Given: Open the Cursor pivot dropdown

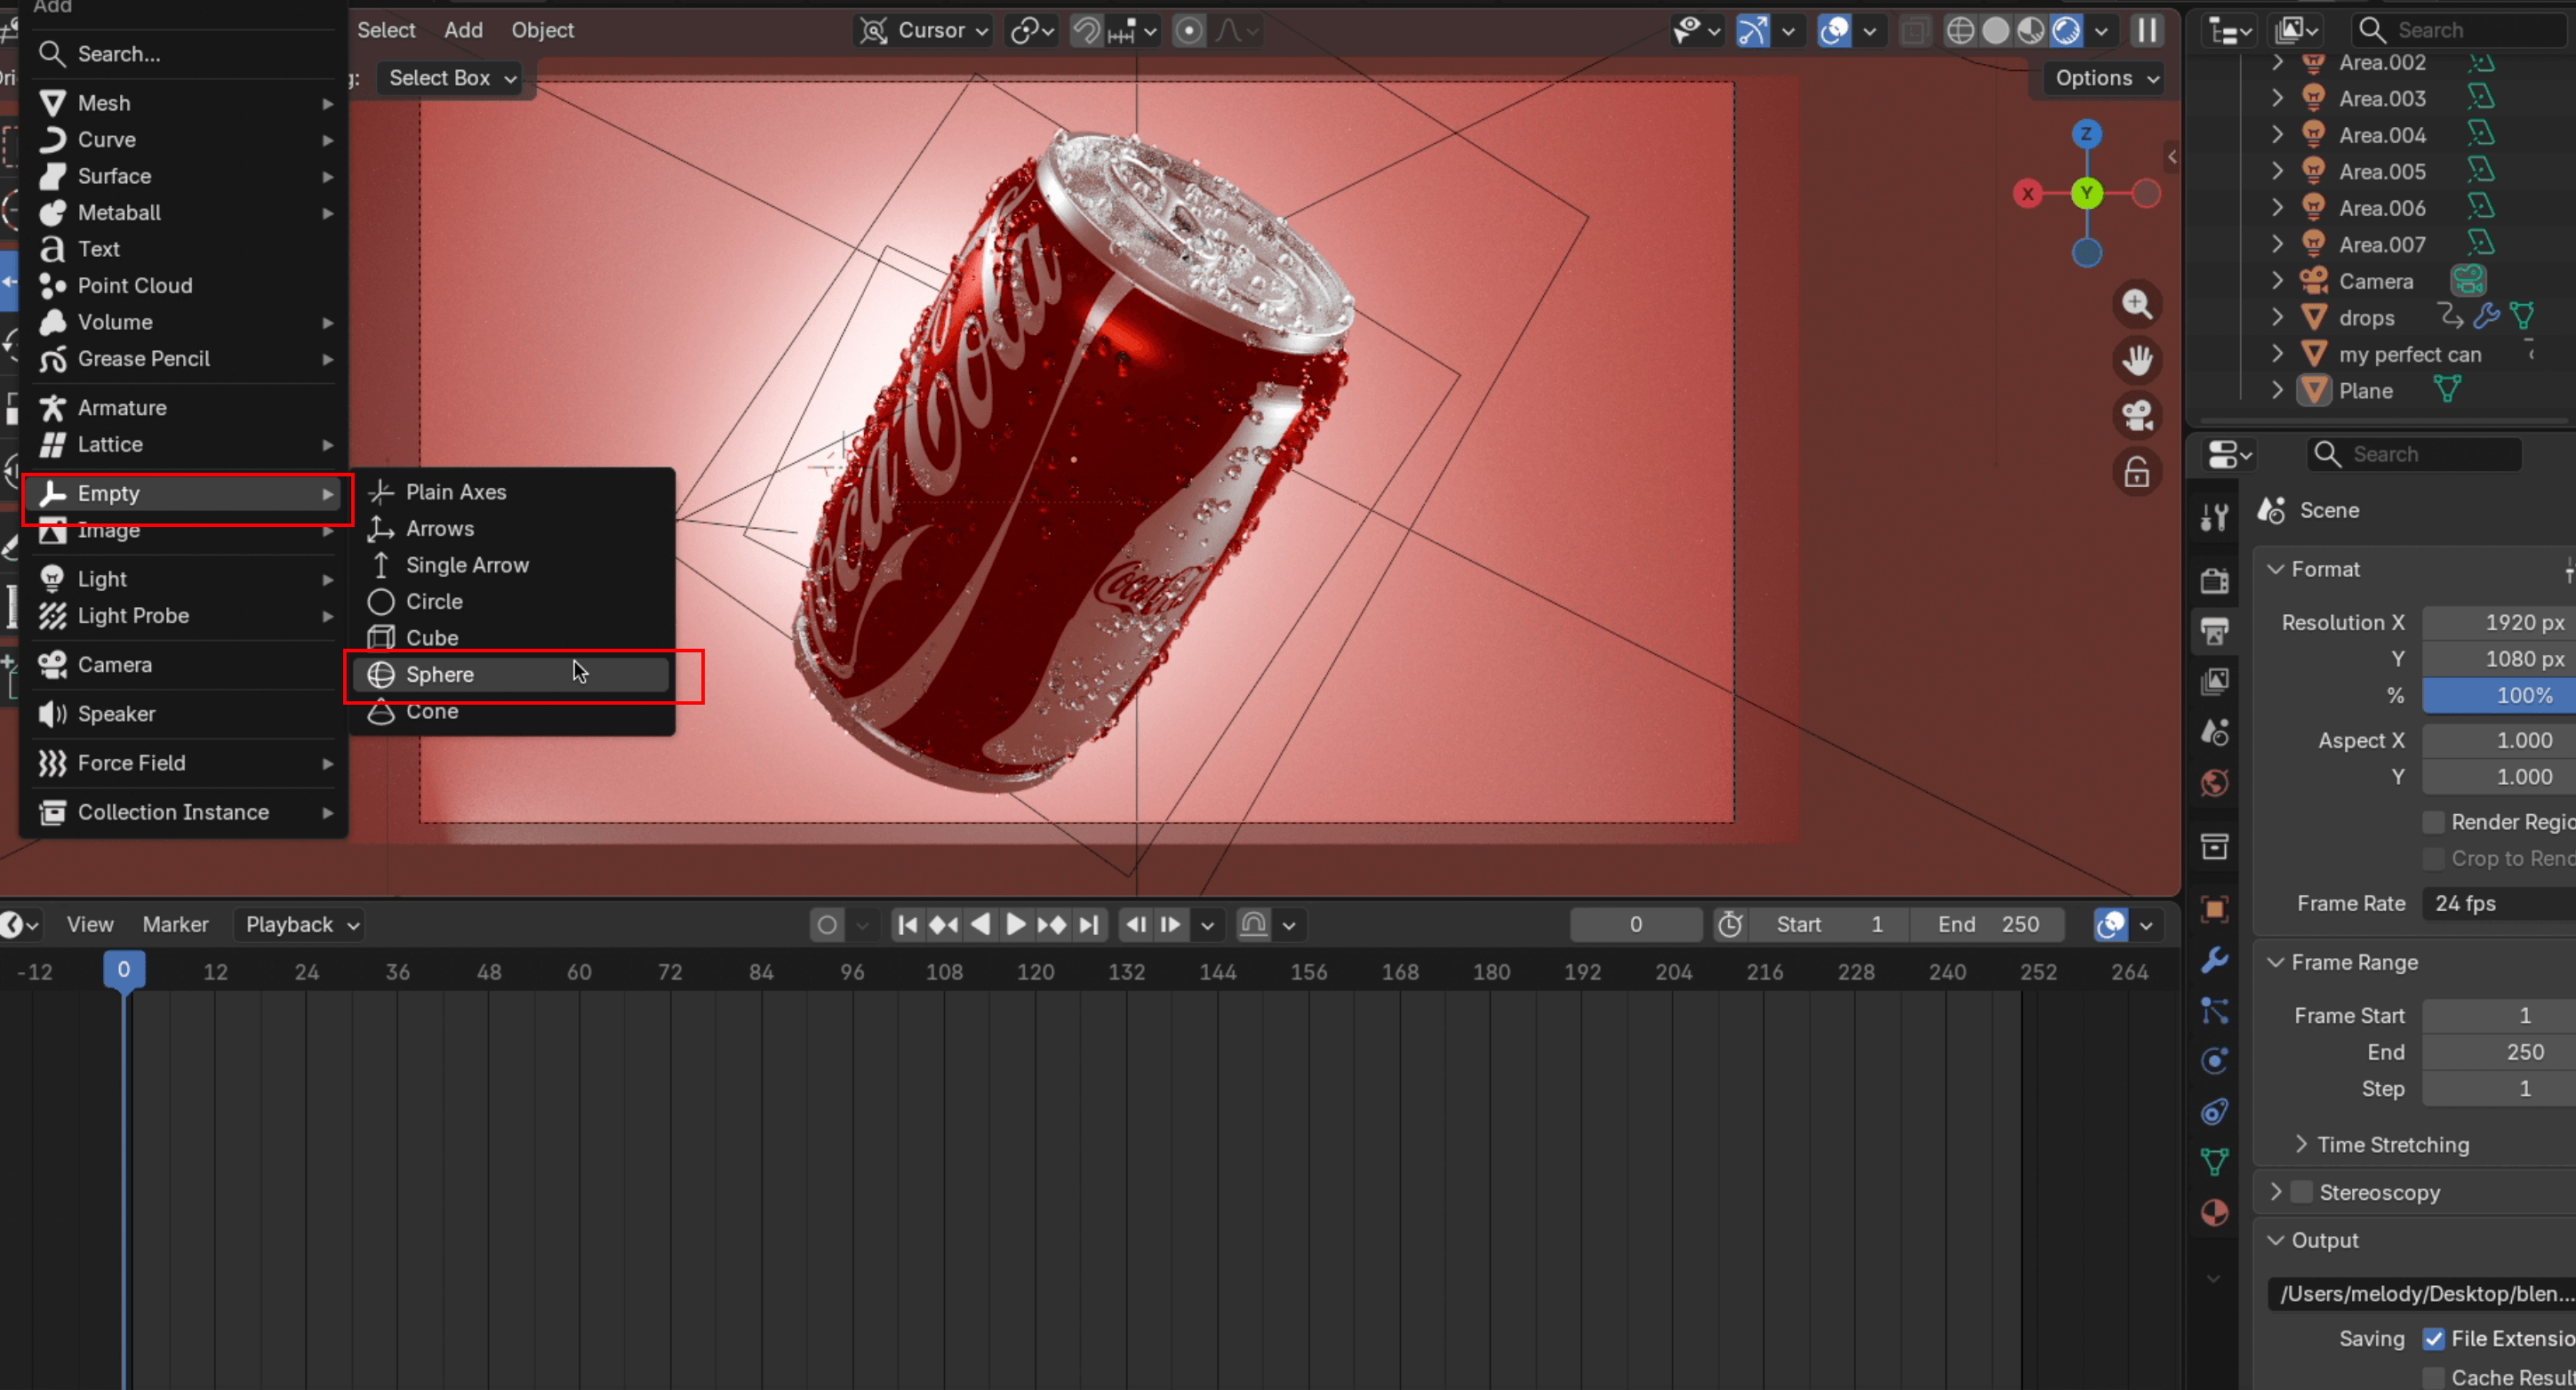Looking at the screenshot, I should click(x=924, y=31).
